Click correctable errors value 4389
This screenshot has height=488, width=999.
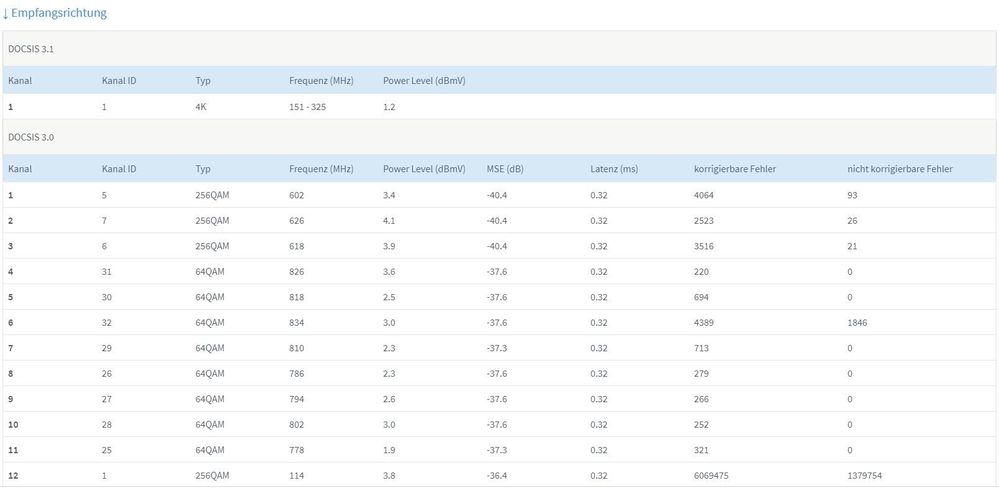[704, 323]
